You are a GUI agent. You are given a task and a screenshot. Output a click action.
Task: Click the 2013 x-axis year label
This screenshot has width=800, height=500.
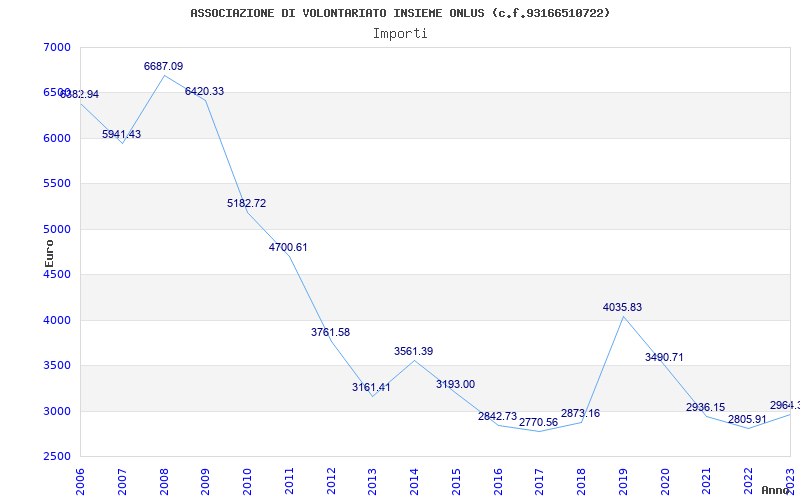click(372, 481)
